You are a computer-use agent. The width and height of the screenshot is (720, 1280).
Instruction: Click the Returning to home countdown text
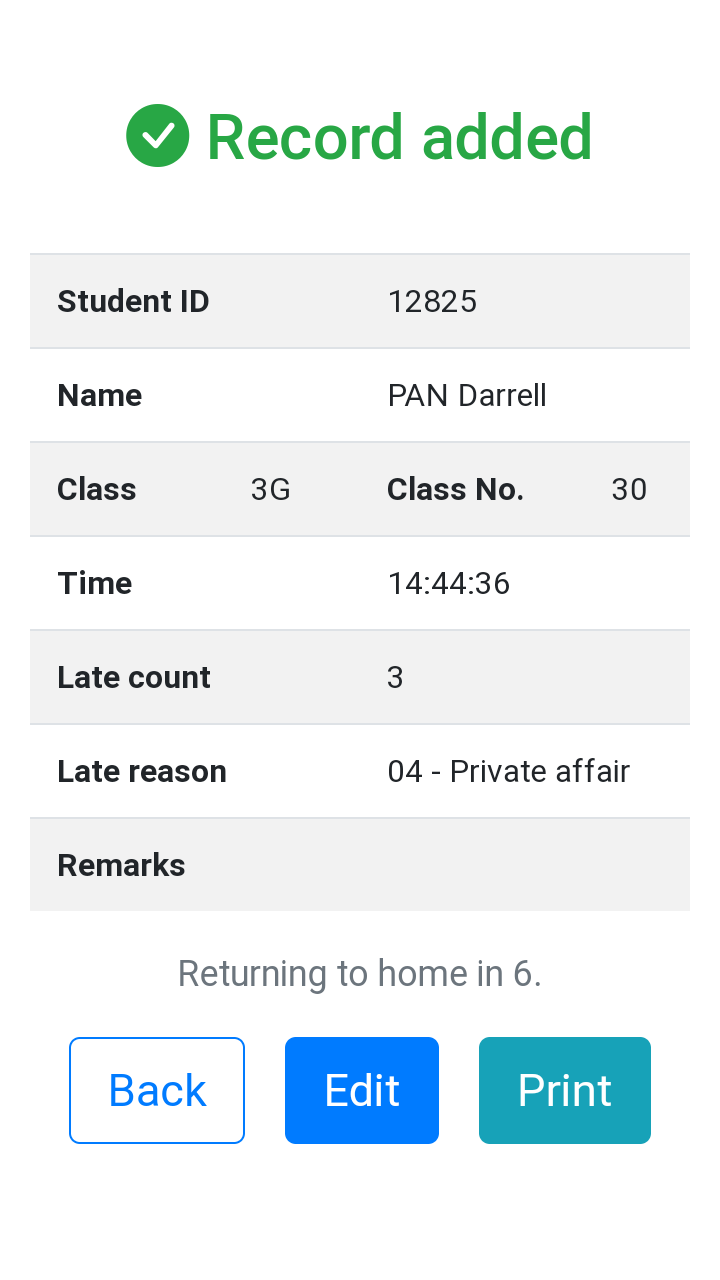(x=360, y=972)
